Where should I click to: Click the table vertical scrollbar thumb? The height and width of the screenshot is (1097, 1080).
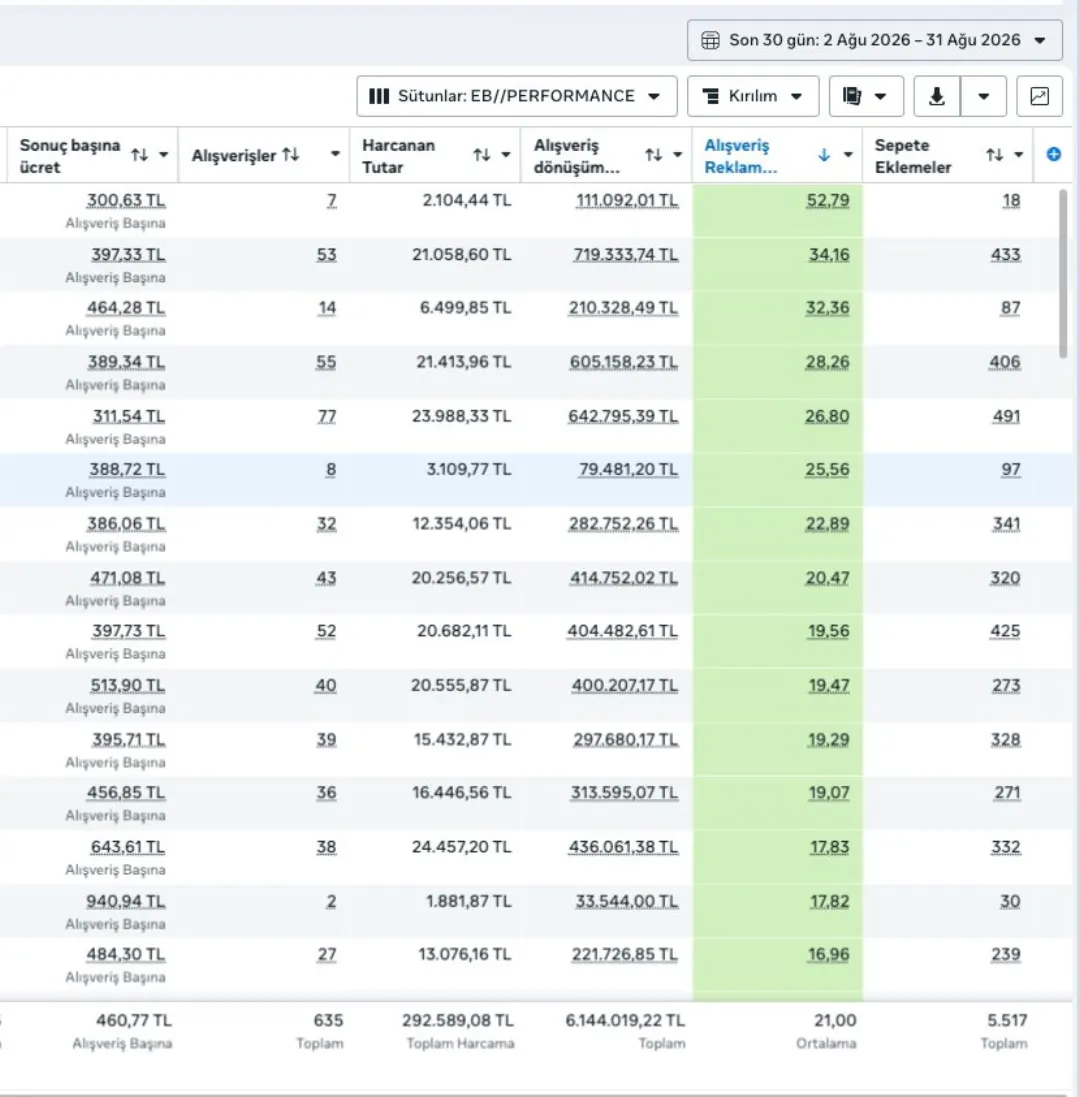coord(1063,273)
